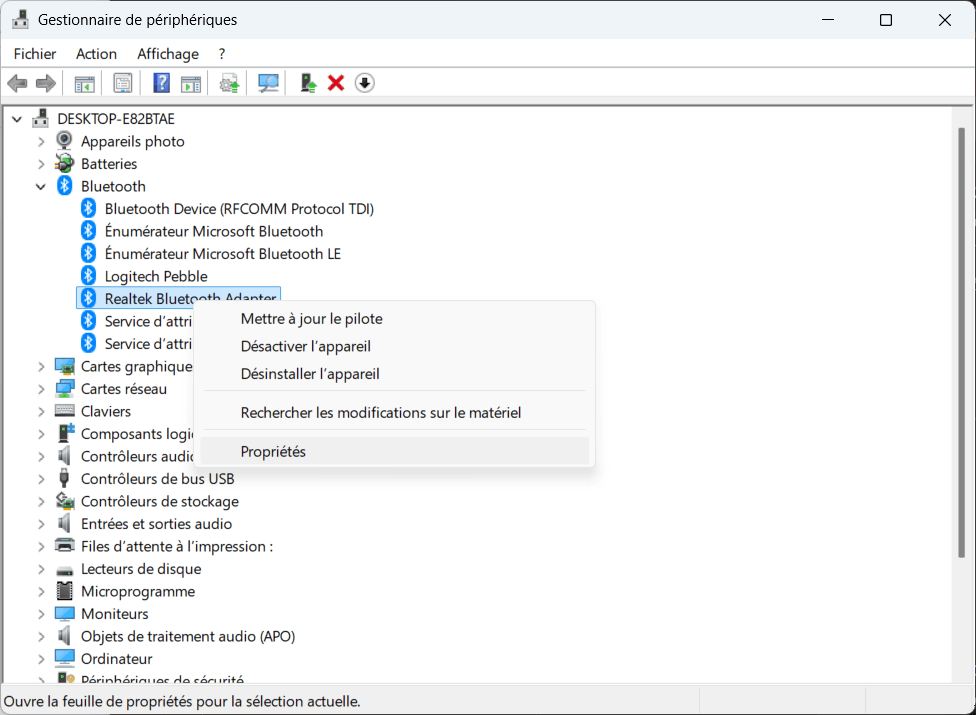Minimize the Gestionnaire de périphériques window

(x=828, y=20)
